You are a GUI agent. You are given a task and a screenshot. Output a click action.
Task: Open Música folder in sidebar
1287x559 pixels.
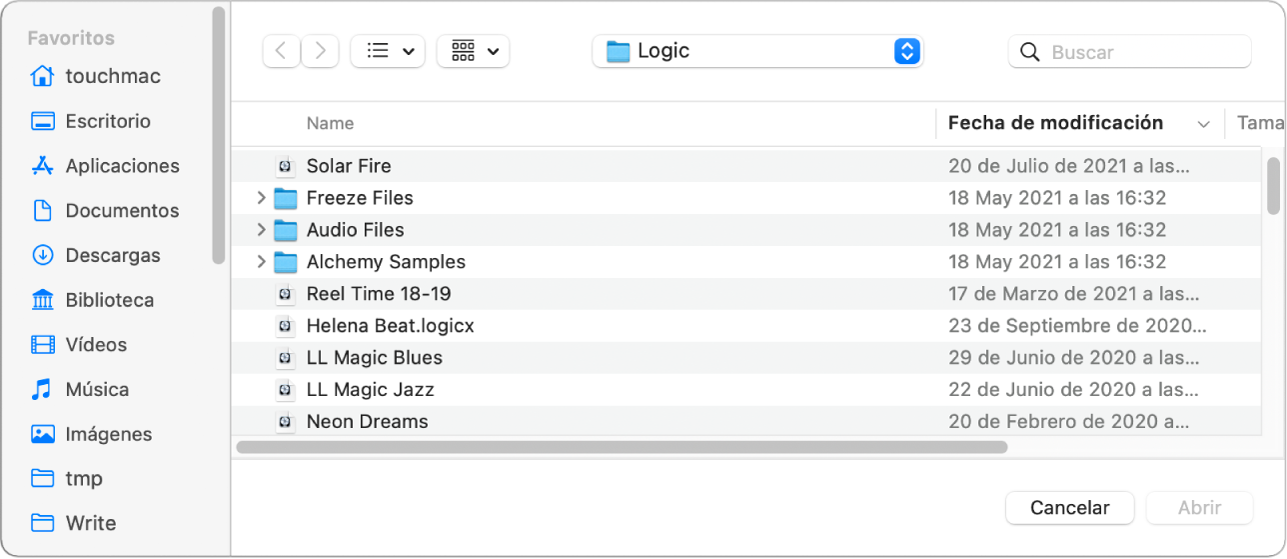pyautogui.click(x=96, y=389)
